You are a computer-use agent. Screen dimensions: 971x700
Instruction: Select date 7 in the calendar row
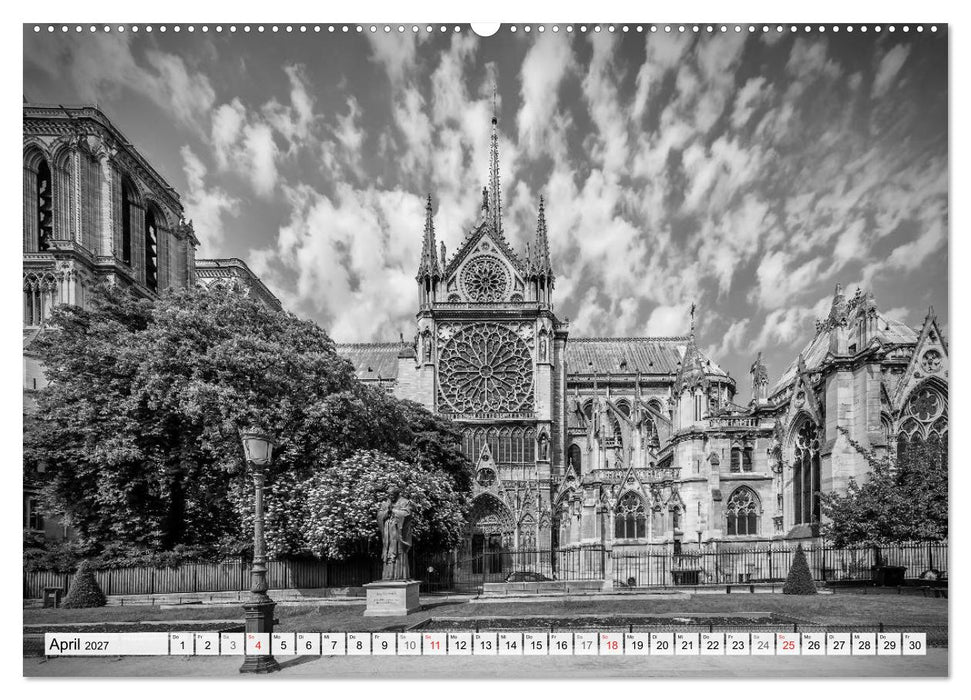tap(333, 644)
